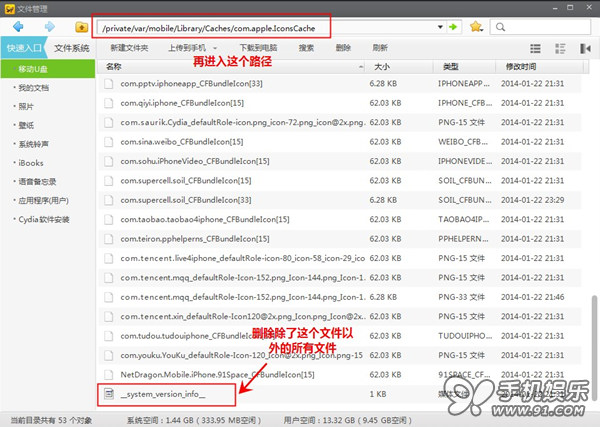This screenshot has width=600, height=427.
Task: Select the com.tencent.mqq file sized 6.28 KB
Action: 340,297
